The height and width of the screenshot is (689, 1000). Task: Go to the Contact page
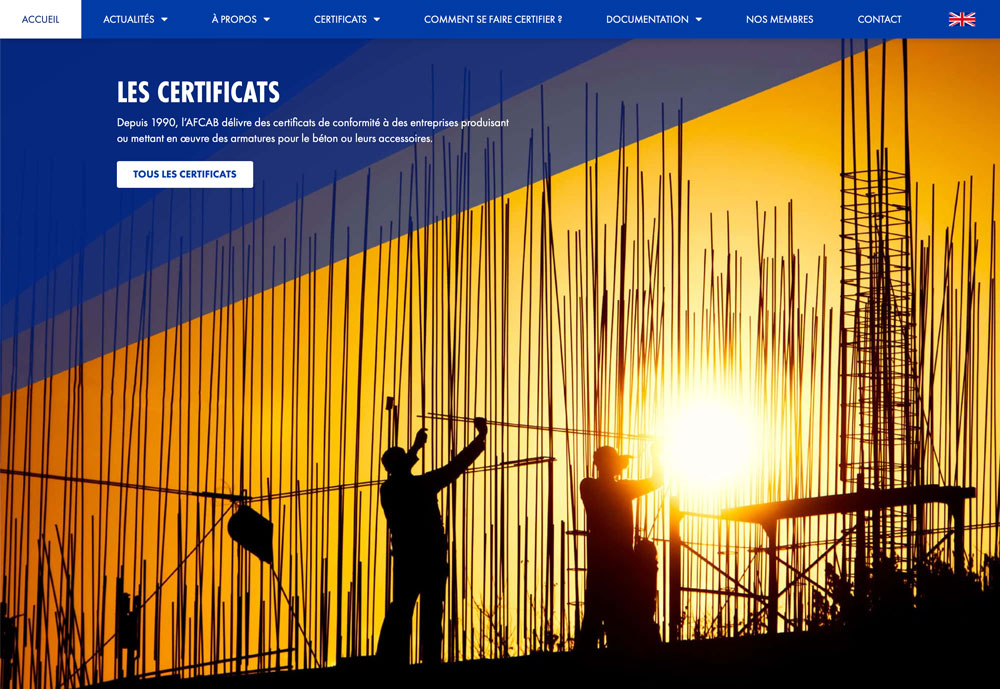pos(879,19)
